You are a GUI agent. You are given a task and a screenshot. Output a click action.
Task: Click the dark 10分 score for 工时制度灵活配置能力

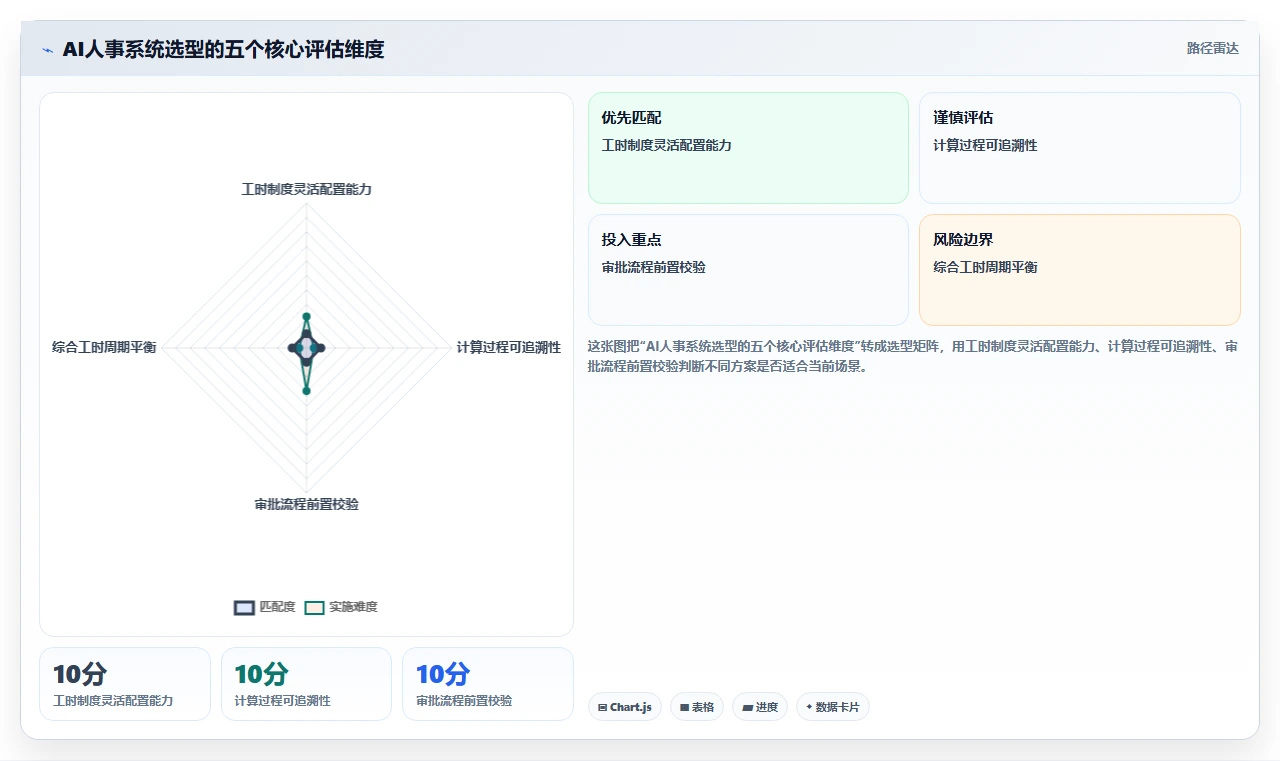pyautogui.click(x=80, y=674)
